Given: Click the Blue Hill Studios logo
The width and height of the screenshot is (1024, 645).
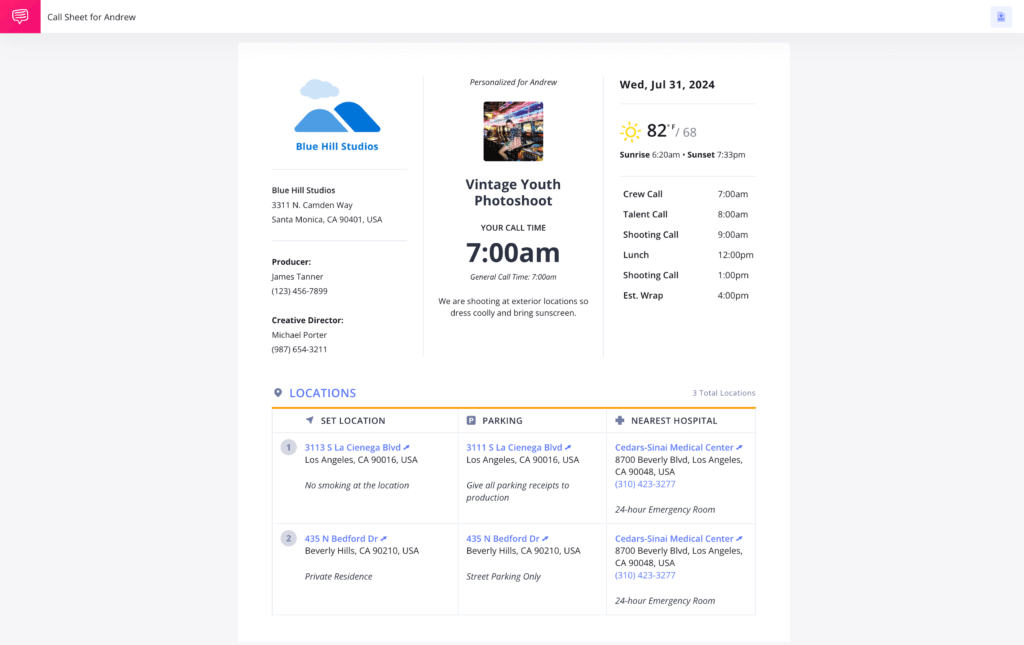Looking at the screenshot, I should (338, 116).
